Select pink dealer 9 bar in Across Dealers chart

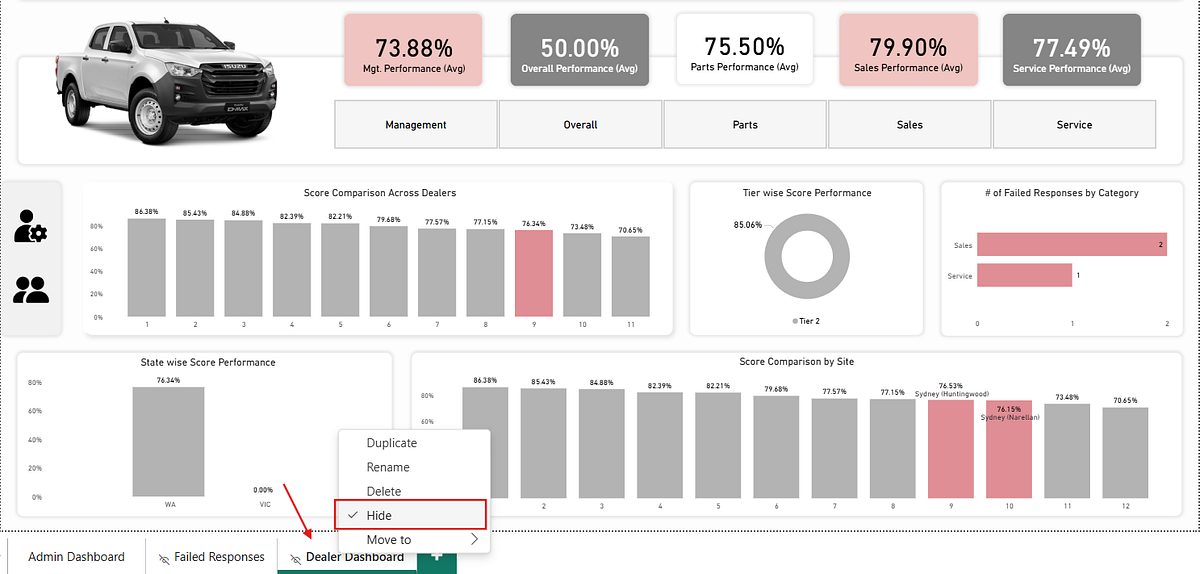point(534,274)
